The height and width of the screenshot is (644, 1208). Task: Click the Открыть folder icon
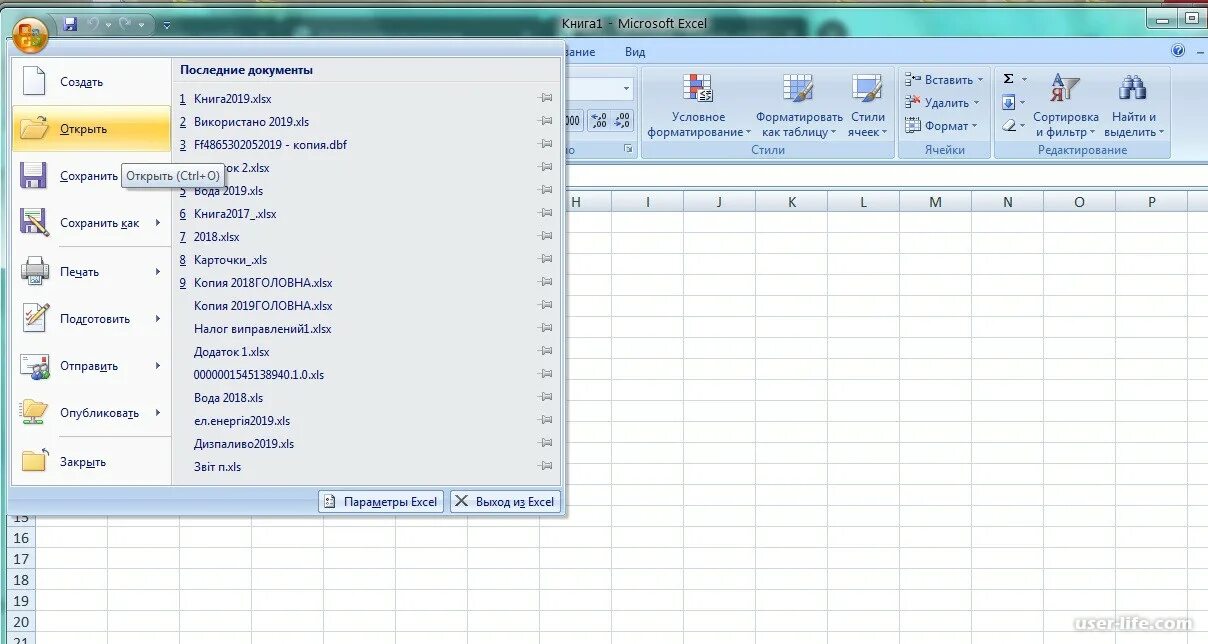[x=34, y=128]
